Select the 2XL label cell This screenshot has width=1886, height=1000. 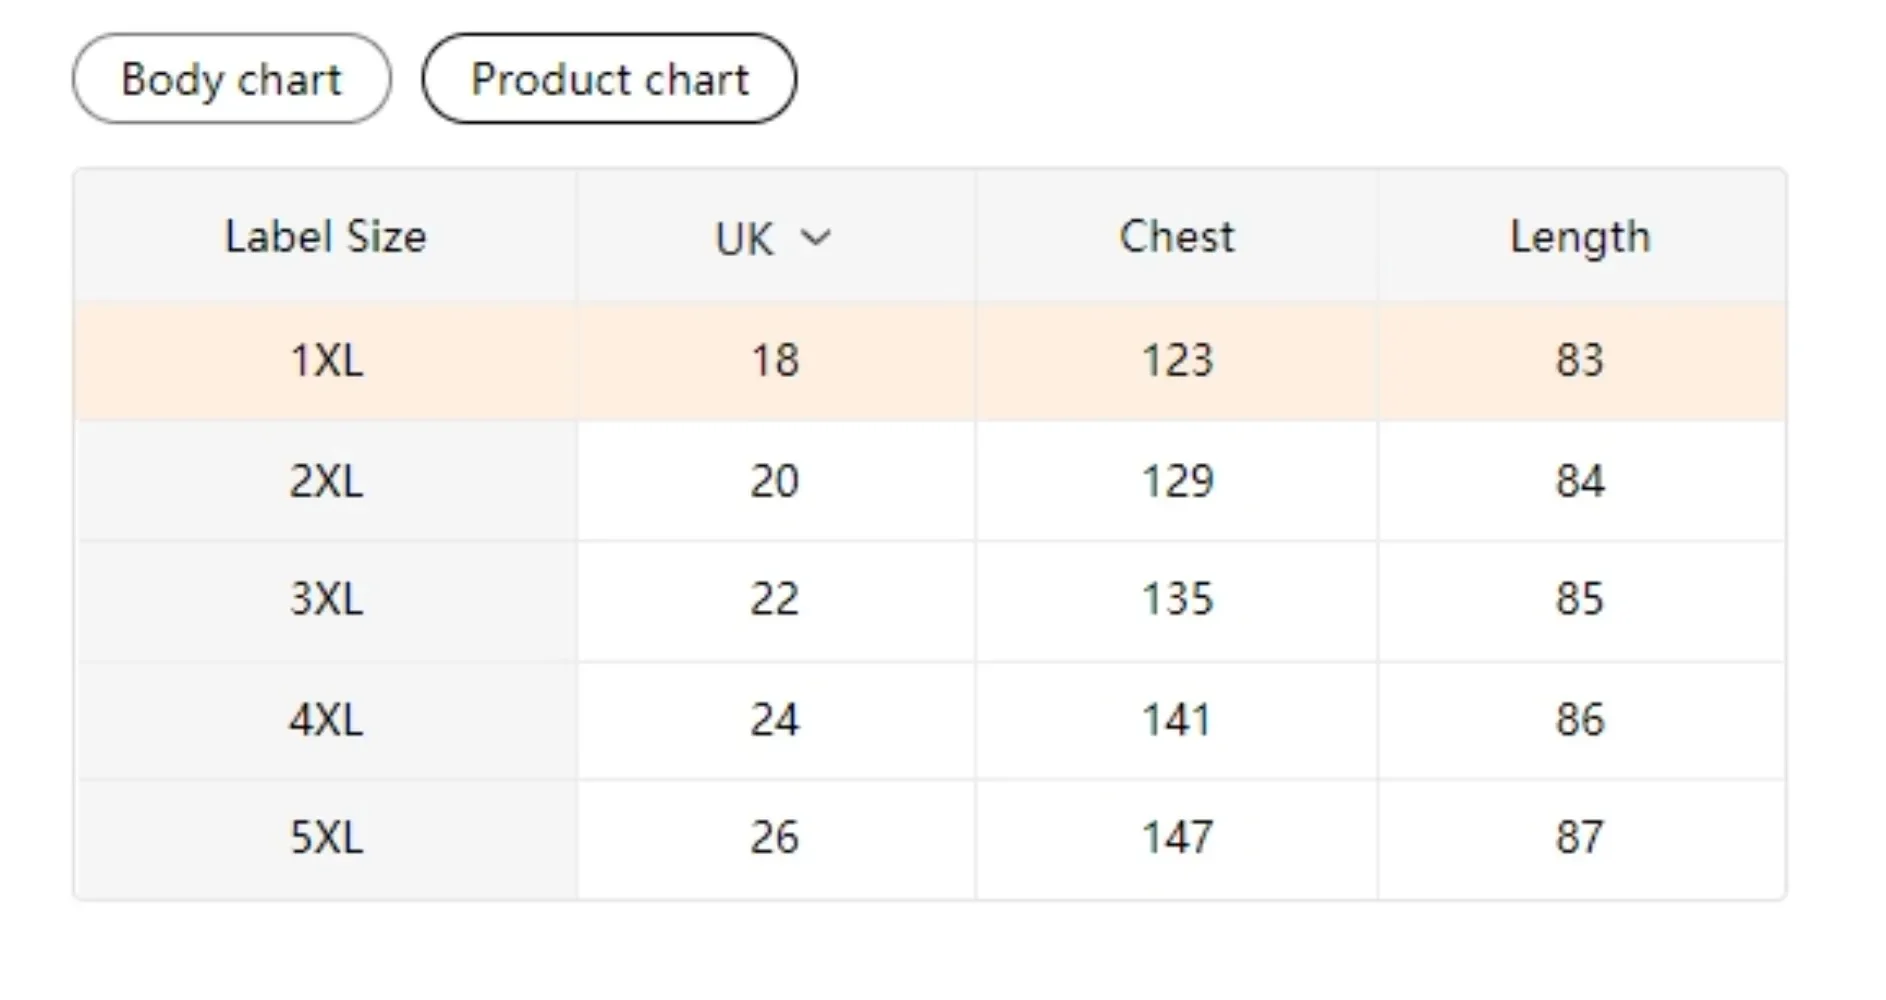[326, 481]
